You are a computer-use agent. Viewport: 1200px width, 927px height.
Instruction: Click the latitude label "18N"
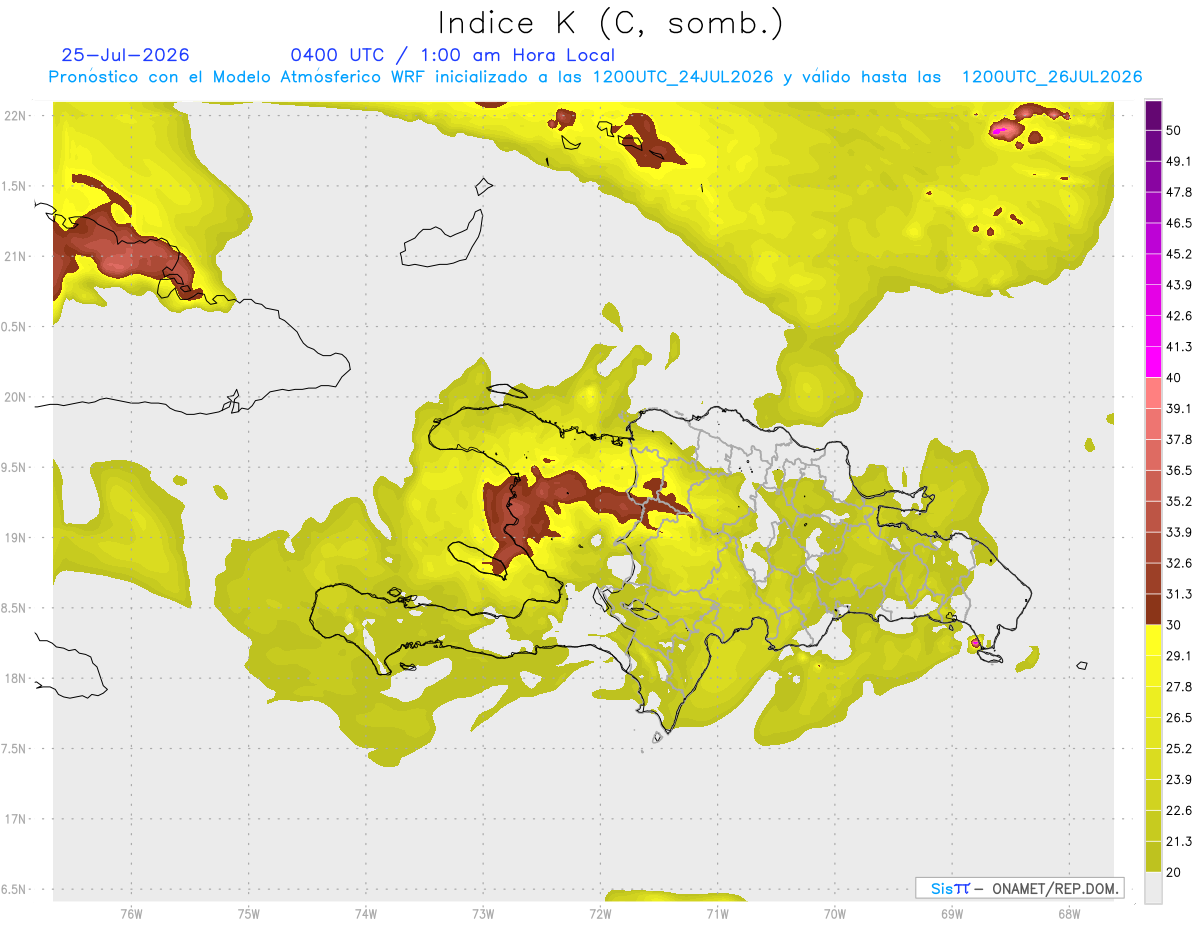[x=16, y=679]
